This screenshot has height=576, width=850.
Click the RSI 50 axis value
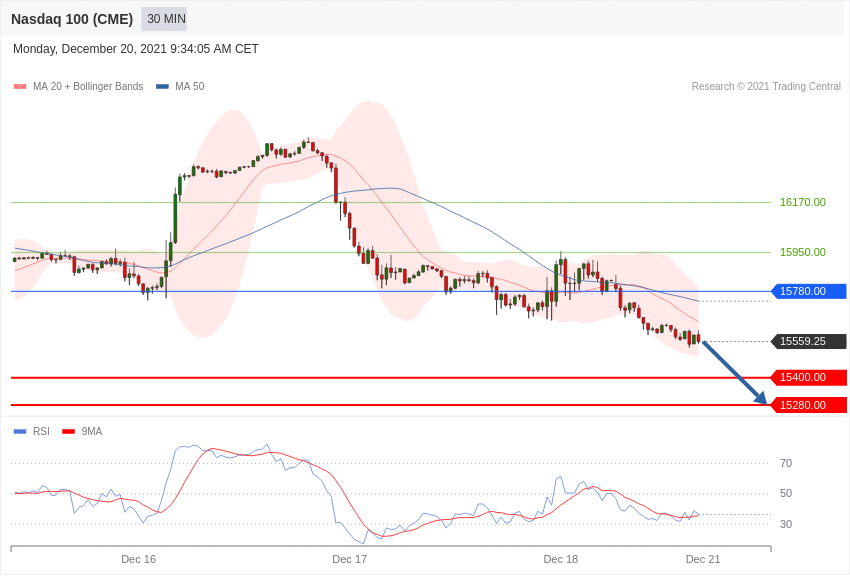(x=786, y=494)
